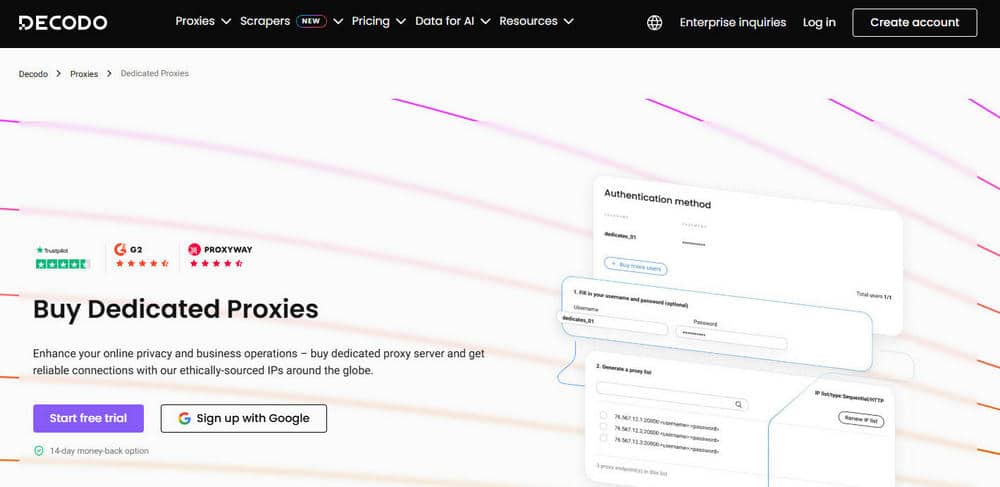
Task: Click the Proxyway rating badge
Action: point(220,256)
